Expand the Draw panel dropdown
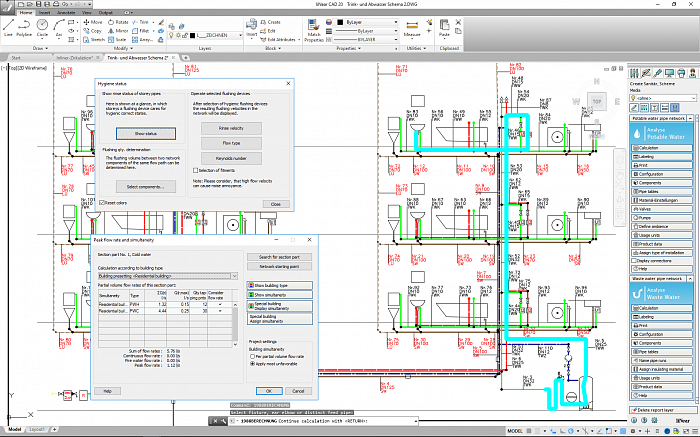Image resolution: width=700 pixels, height=437 pixels. [40, 48]
